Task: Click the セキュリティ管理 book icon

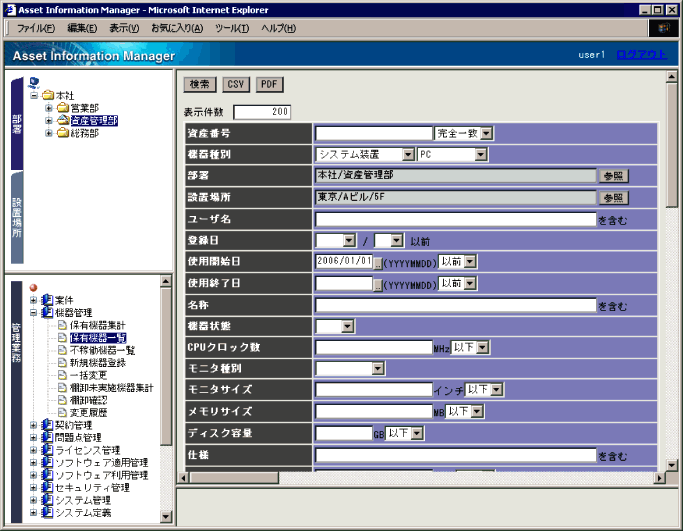Action: click(x=47, y=488)
